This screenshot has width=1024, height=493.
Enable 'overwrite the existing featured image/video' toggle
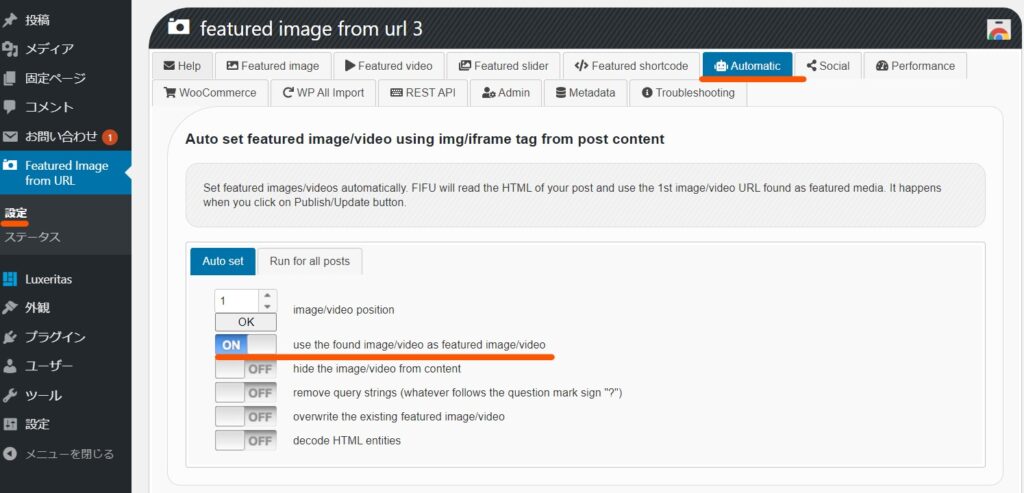(x=246, y=417)
